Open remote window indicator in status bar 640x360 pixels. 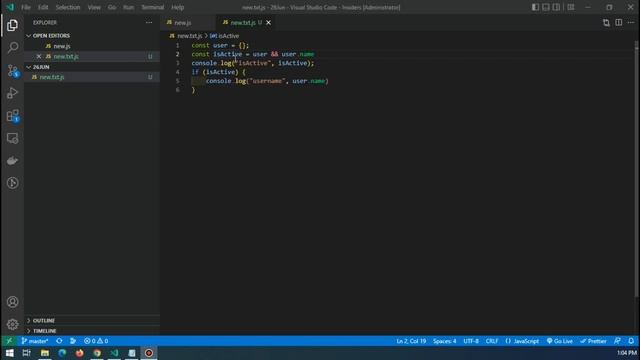point(9,341)
